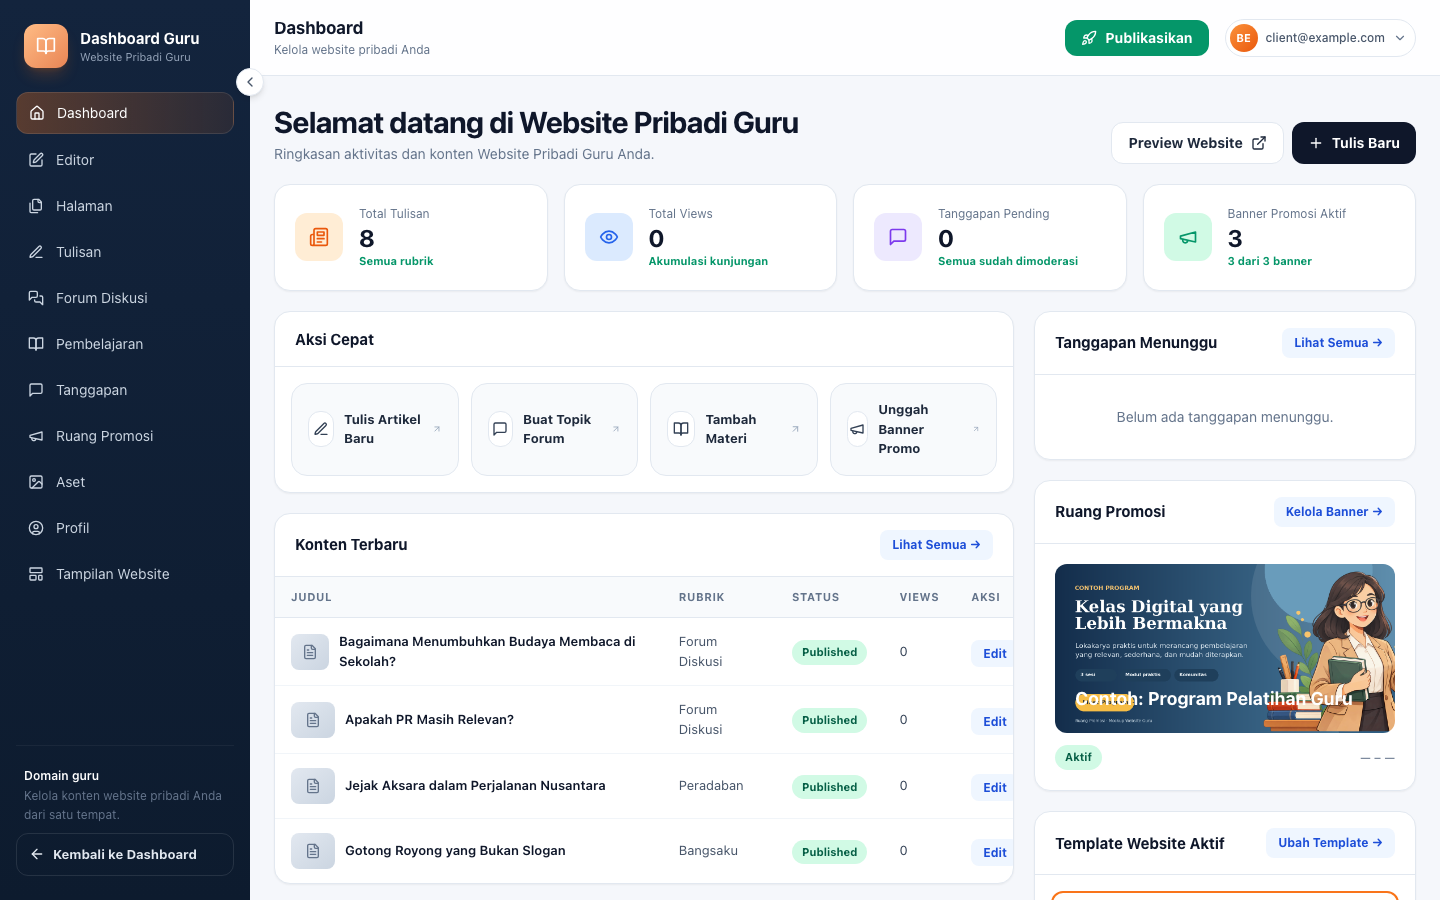Click the Ubah Template link
This screenshot has height=900, width=1440.
click(1330, 843)
